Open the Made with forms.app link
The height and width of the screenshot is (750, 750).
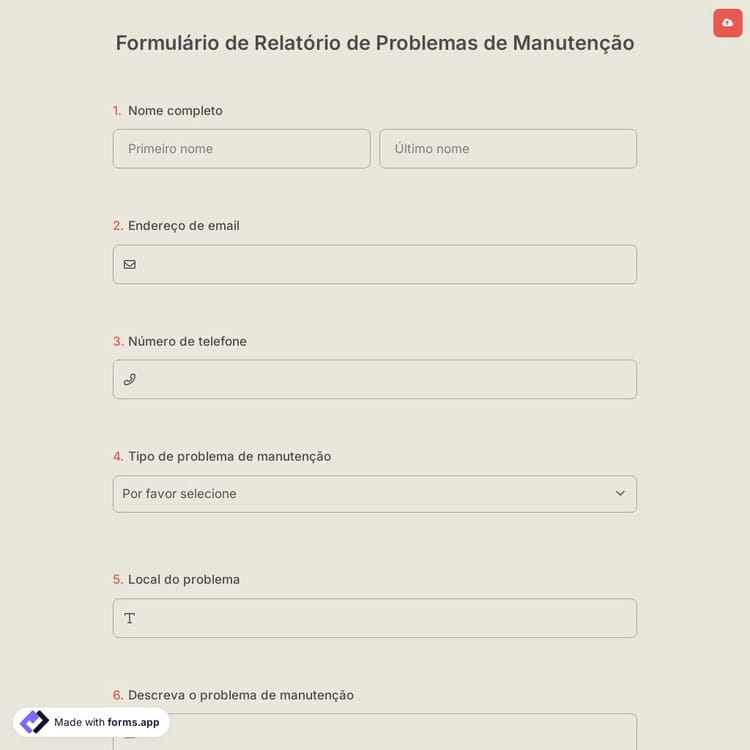[106, 722]
